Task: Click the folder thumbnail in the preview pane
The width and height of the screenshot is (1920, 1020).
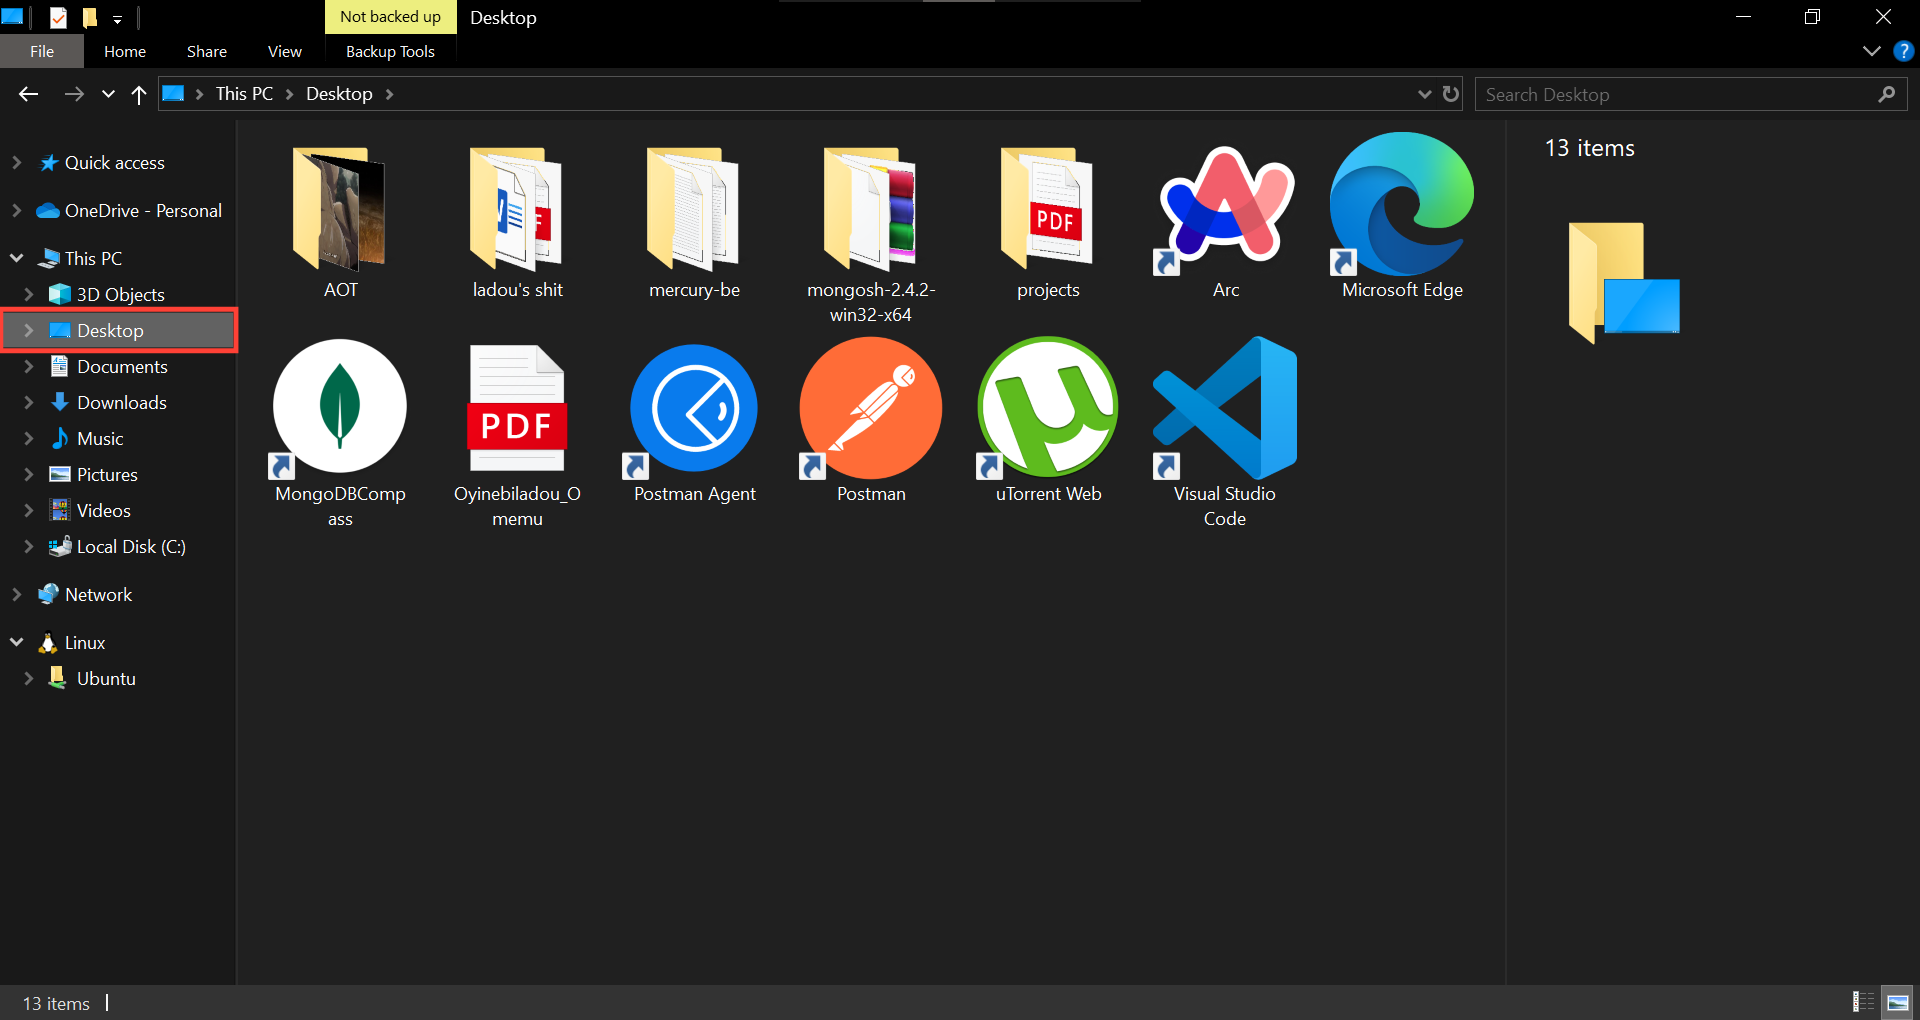Action: 1624,283
